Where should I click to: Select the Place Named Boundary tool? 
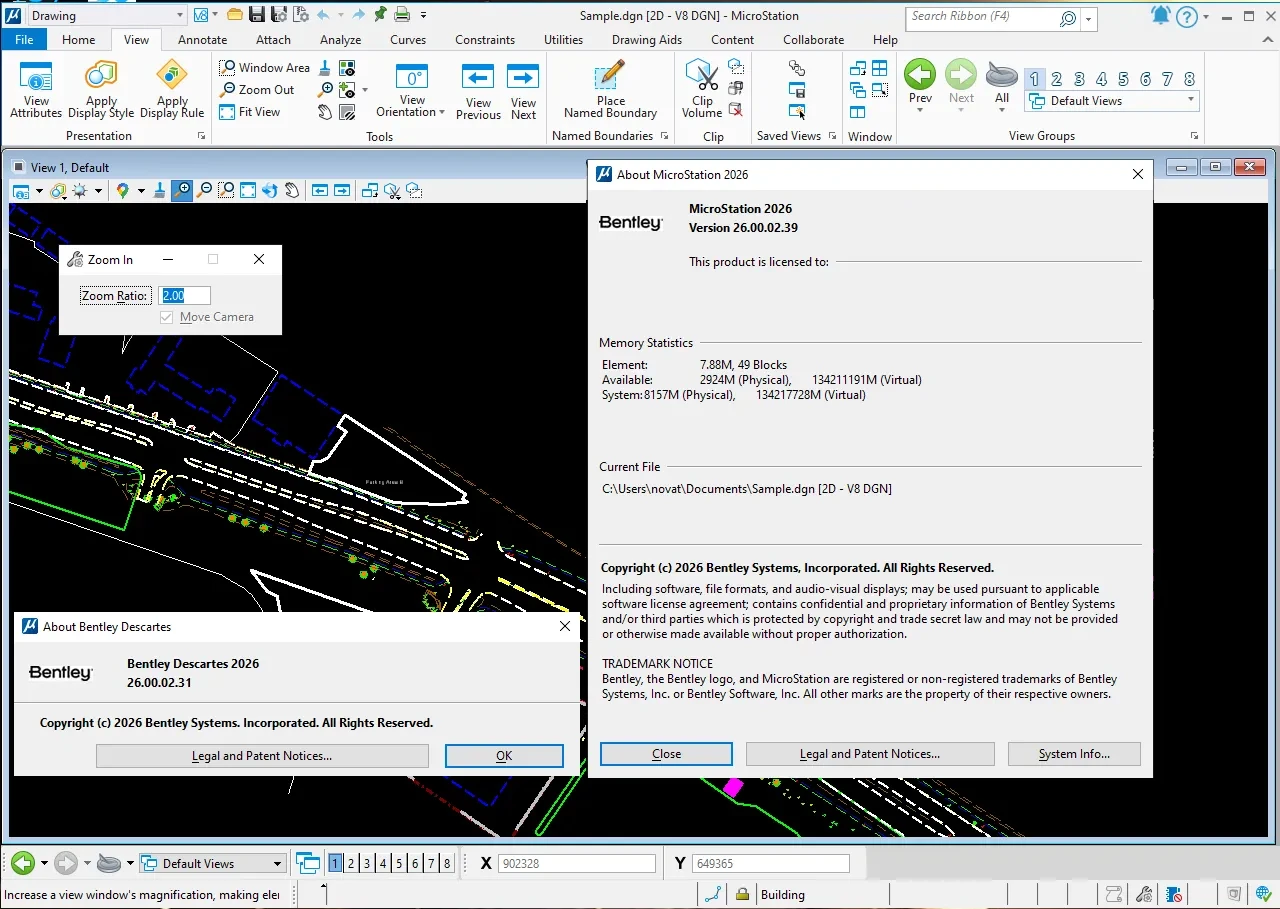610,90
